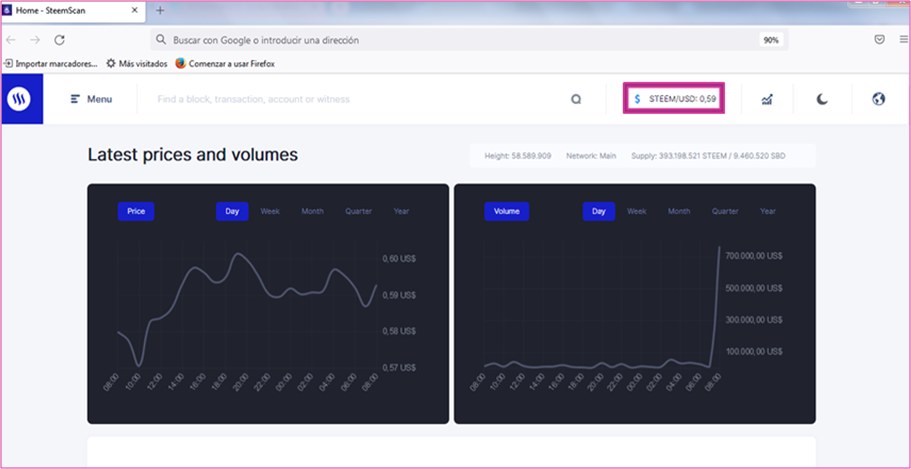Click the 700.000,00 US$ volume axis label
The image size is (911, 469).
pyautogui.click(x=754, y=256)
